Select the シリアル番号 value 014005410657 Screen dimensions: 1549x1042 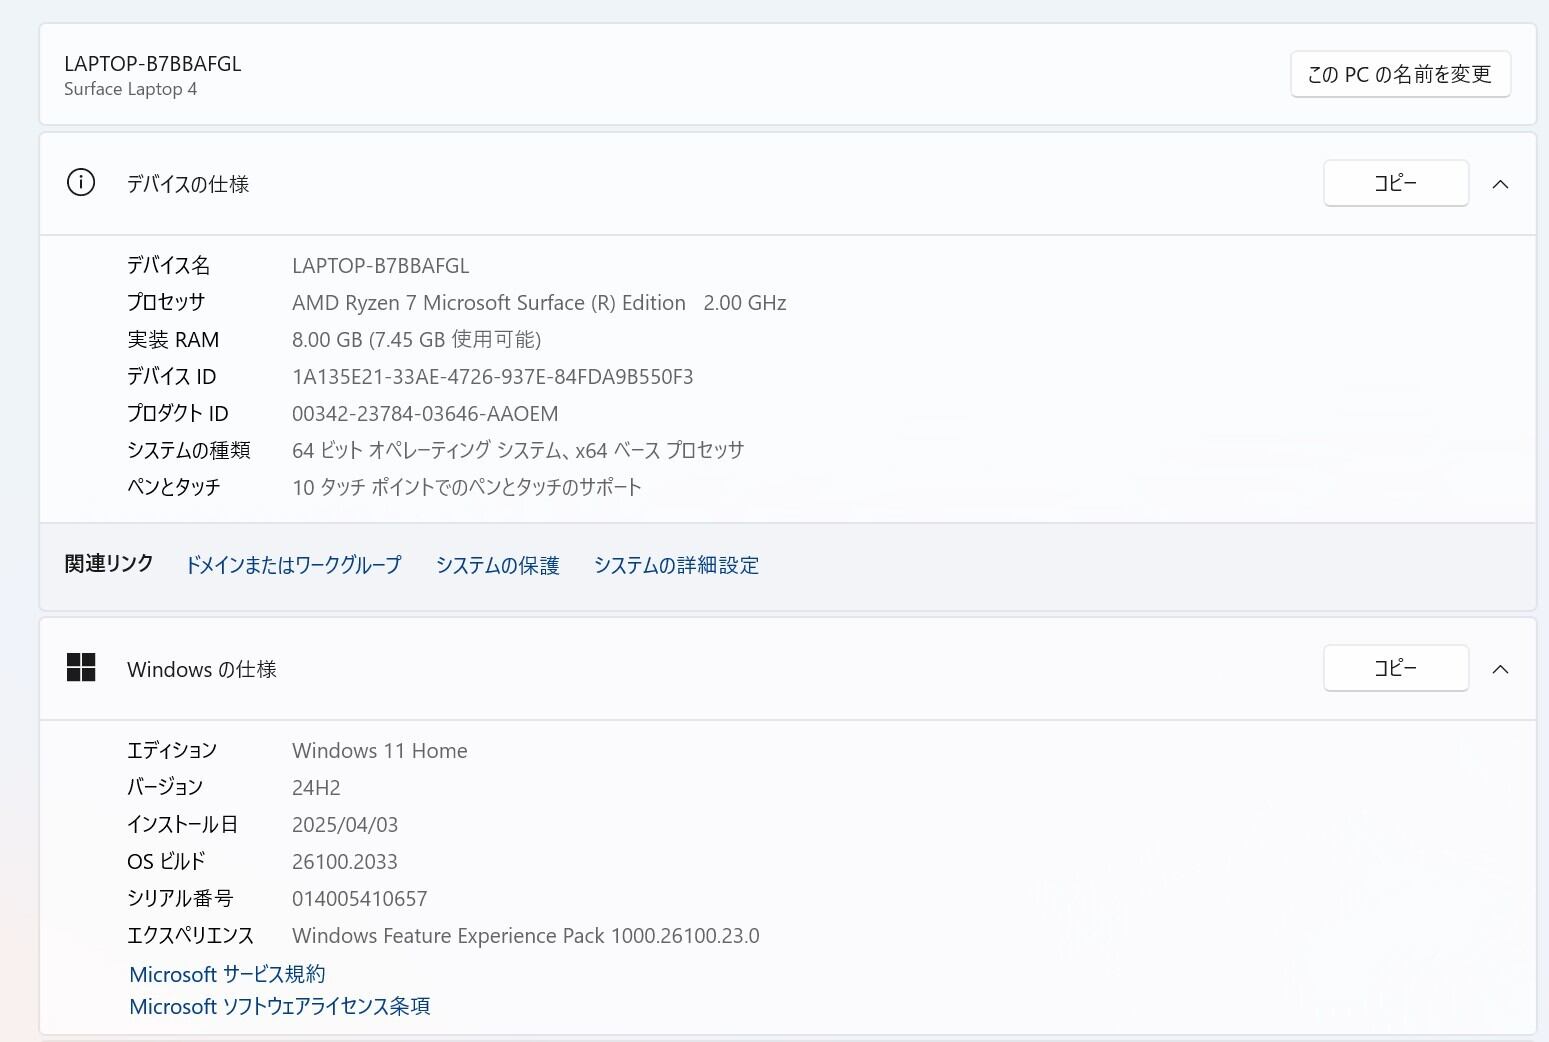360,899
